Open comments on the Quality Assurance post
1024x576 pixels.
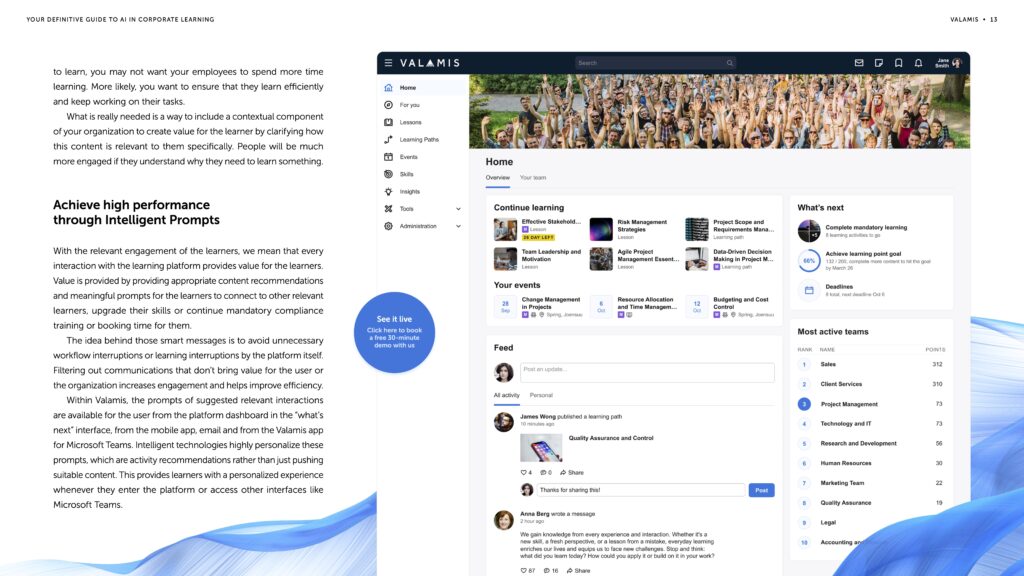pos(543,472)
